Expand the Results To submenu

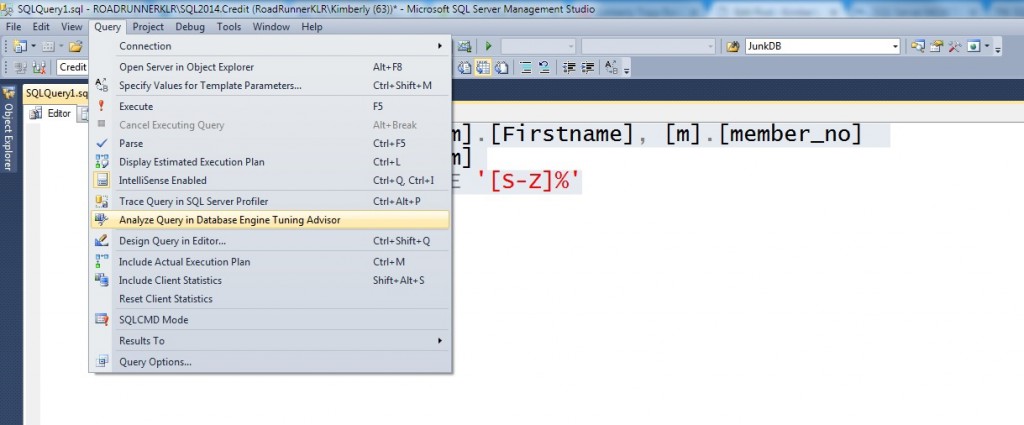click(x=270, y=341)
